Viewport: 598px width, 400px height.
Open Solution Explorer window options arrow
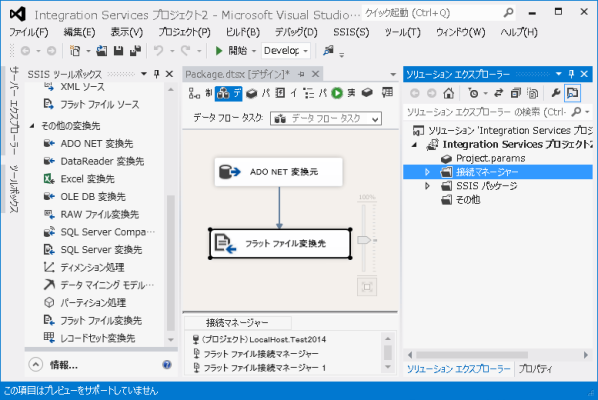pos(559,74)
